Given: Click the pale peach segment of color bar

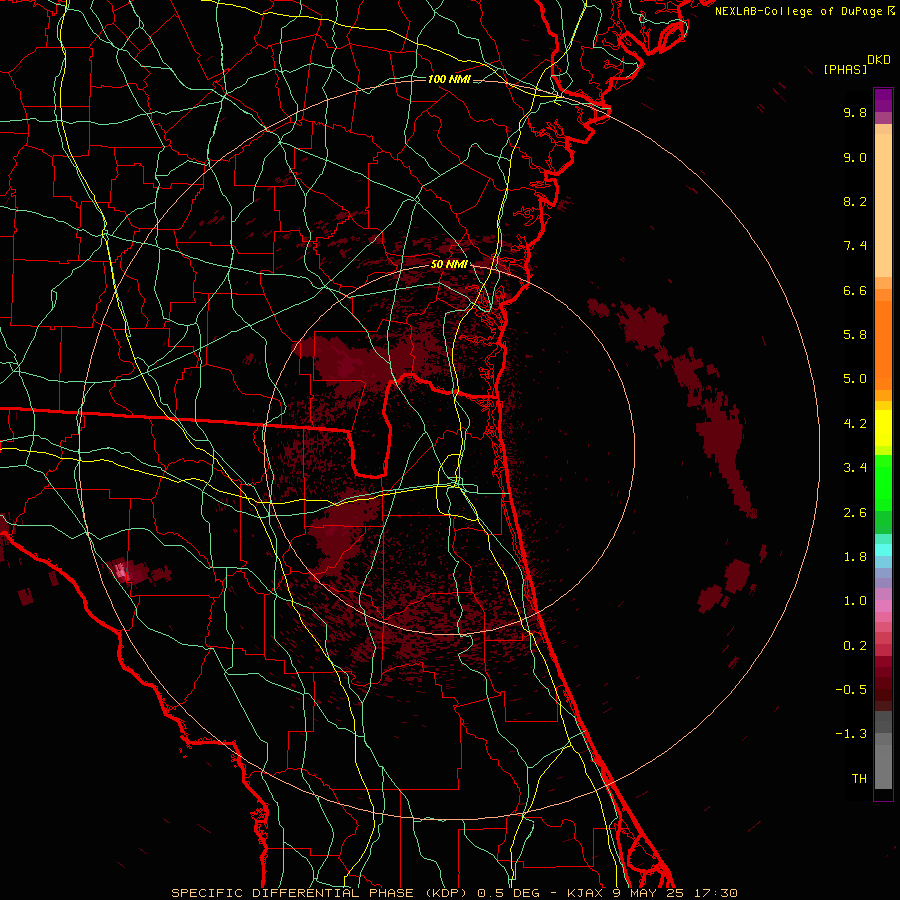Looking at the screenshot, I should pyautogui.click(x=883, y=205).
